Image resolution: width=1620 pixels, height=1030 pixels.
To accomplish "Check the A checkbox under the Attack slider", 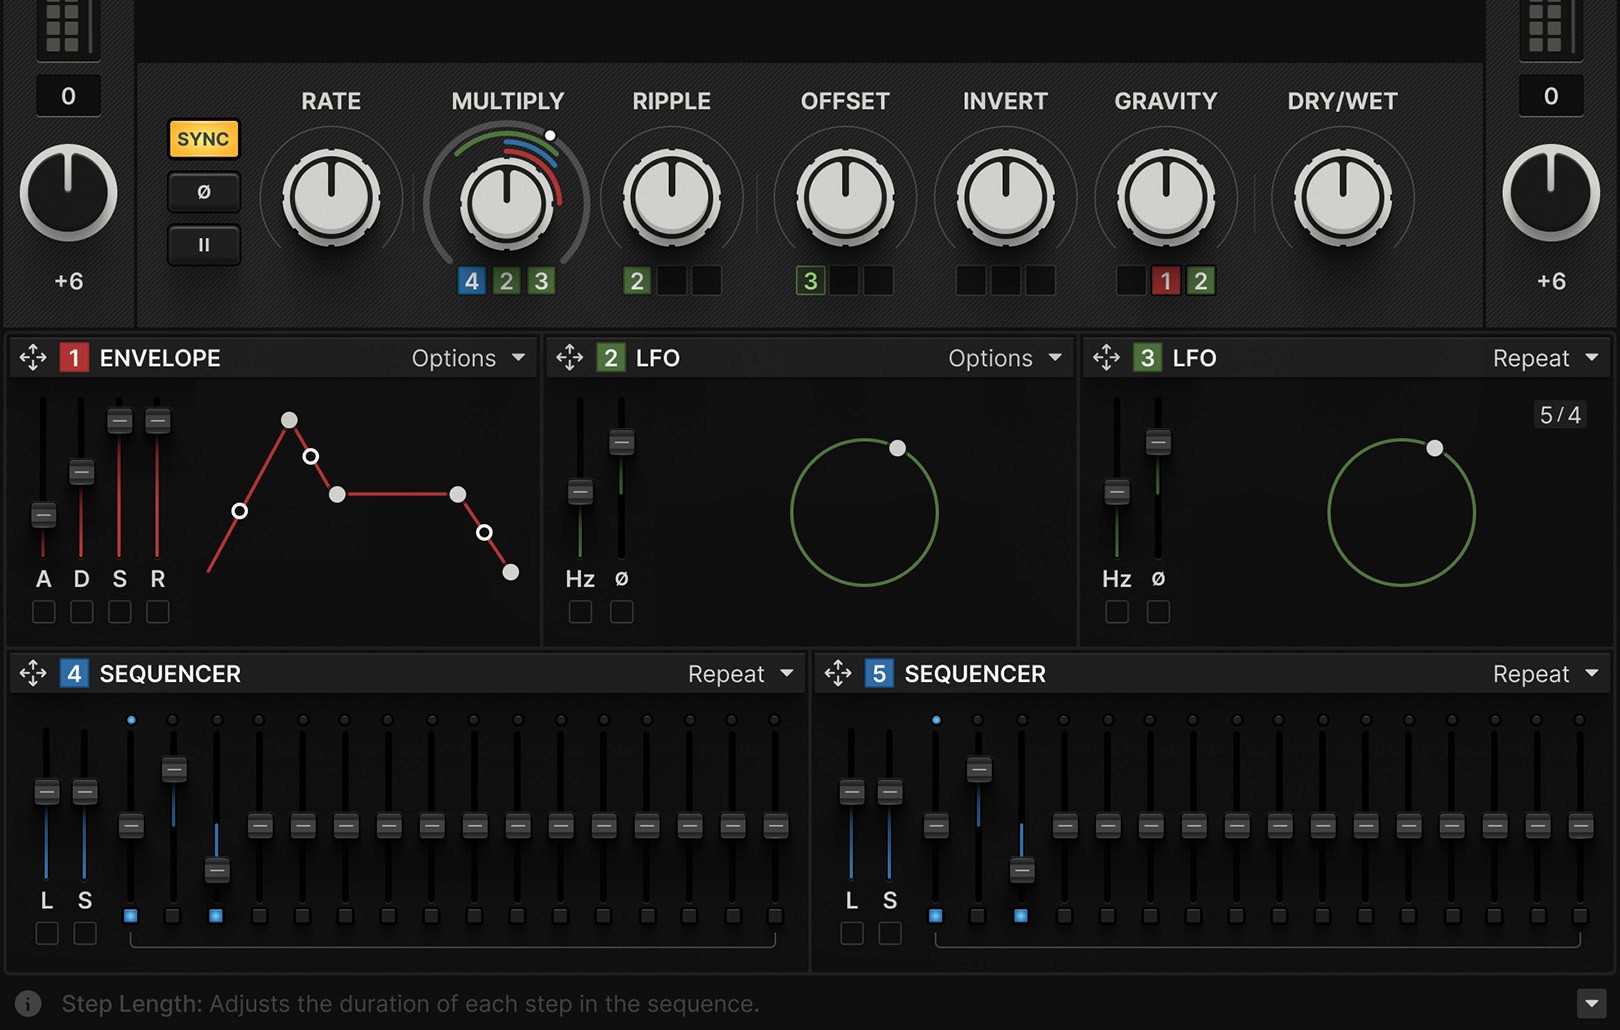I will tap(43, 612).
